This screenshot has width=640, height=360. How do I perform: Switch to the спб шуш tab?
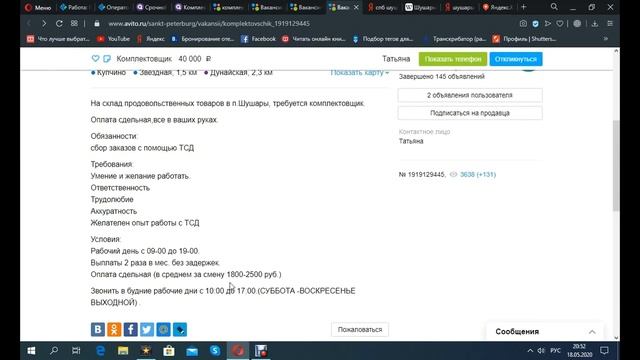click(x=382, y=7)
